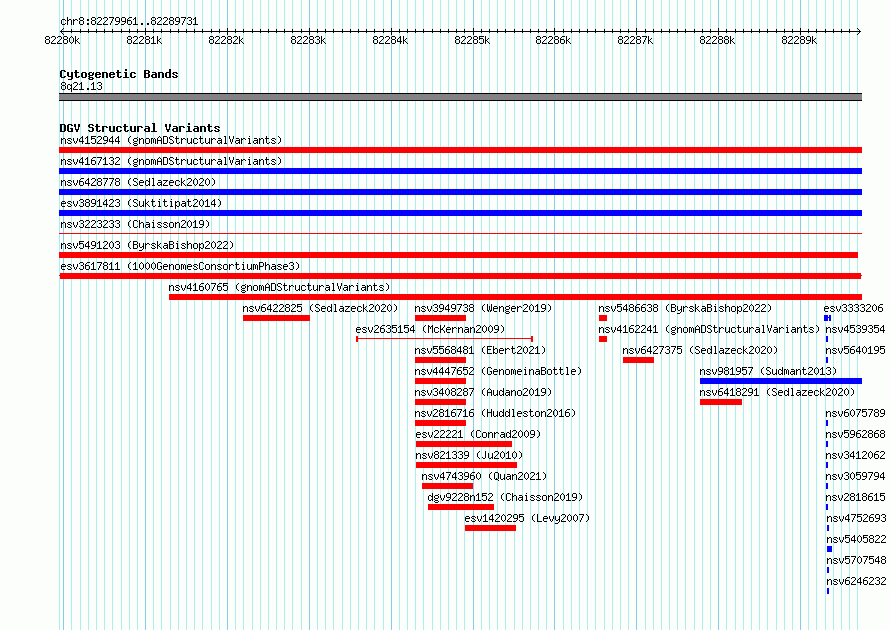Click esv22221 (Conrad2009) label
The height and width of the screenshot is (630, 890).
pyautogui.click(x=478, y=434)
